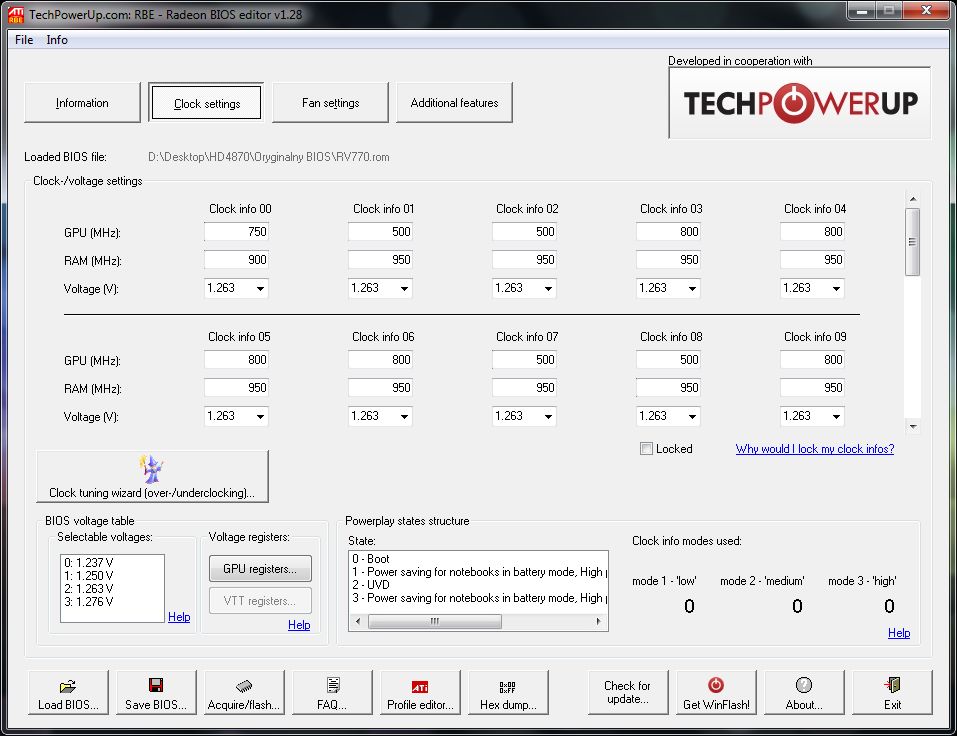Viewport: 957px width, 736px height.
Task: Click Clock info 00 GPU MHz field
Action: coord(236,232)
